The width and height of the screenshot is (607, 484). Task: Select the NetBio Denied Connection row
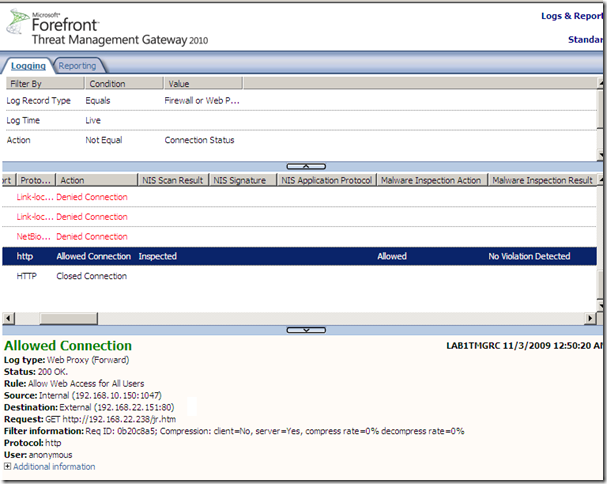(300, 237)
